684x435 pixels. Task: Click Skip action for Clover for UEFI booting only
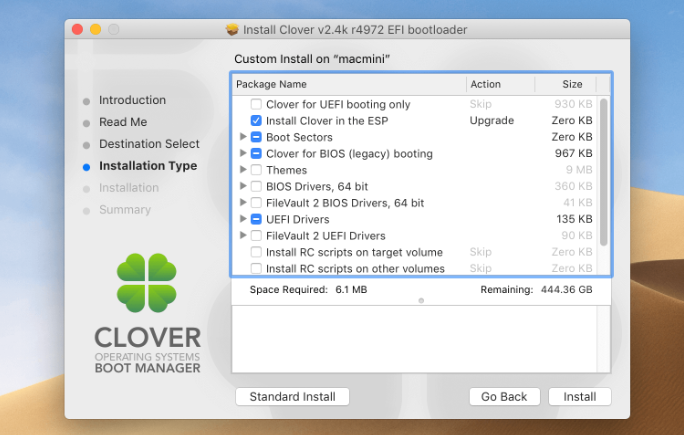tap(480, 104)
